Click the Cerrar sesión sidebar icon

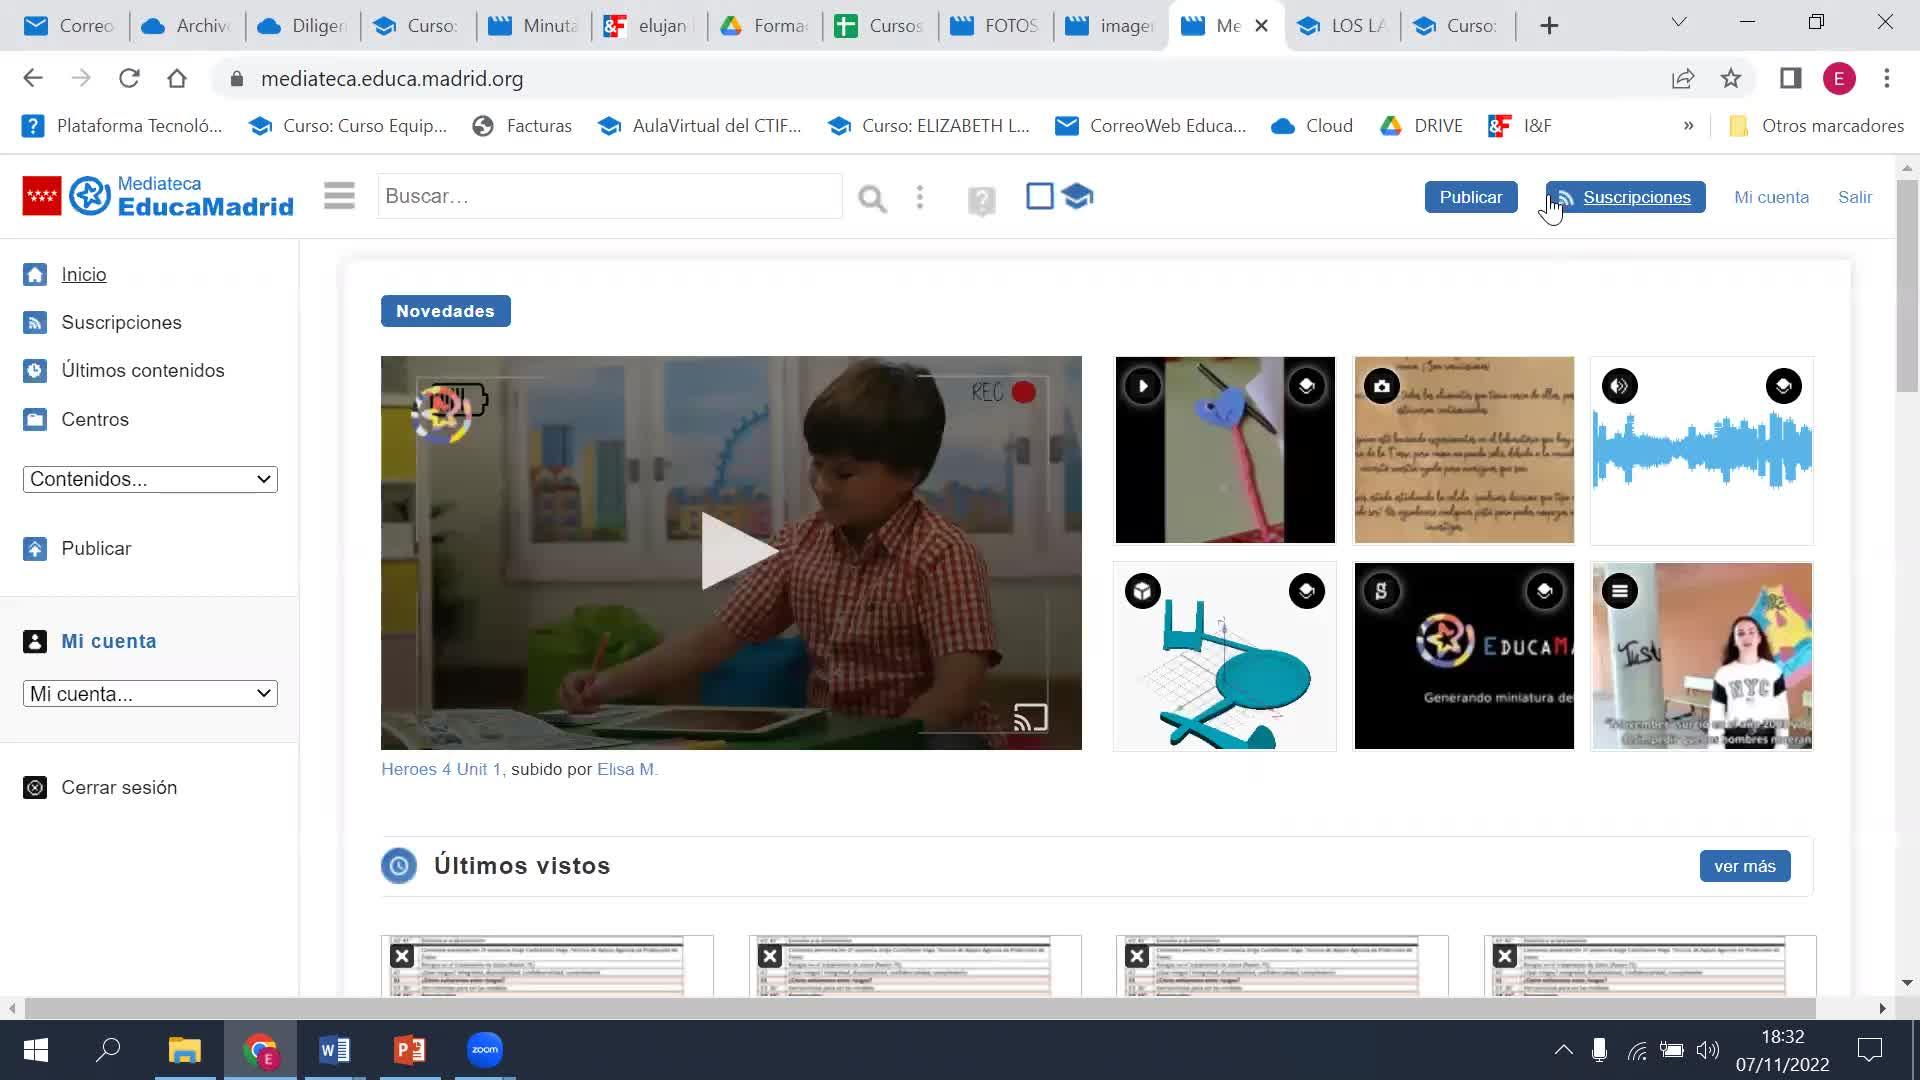[35, 788]
